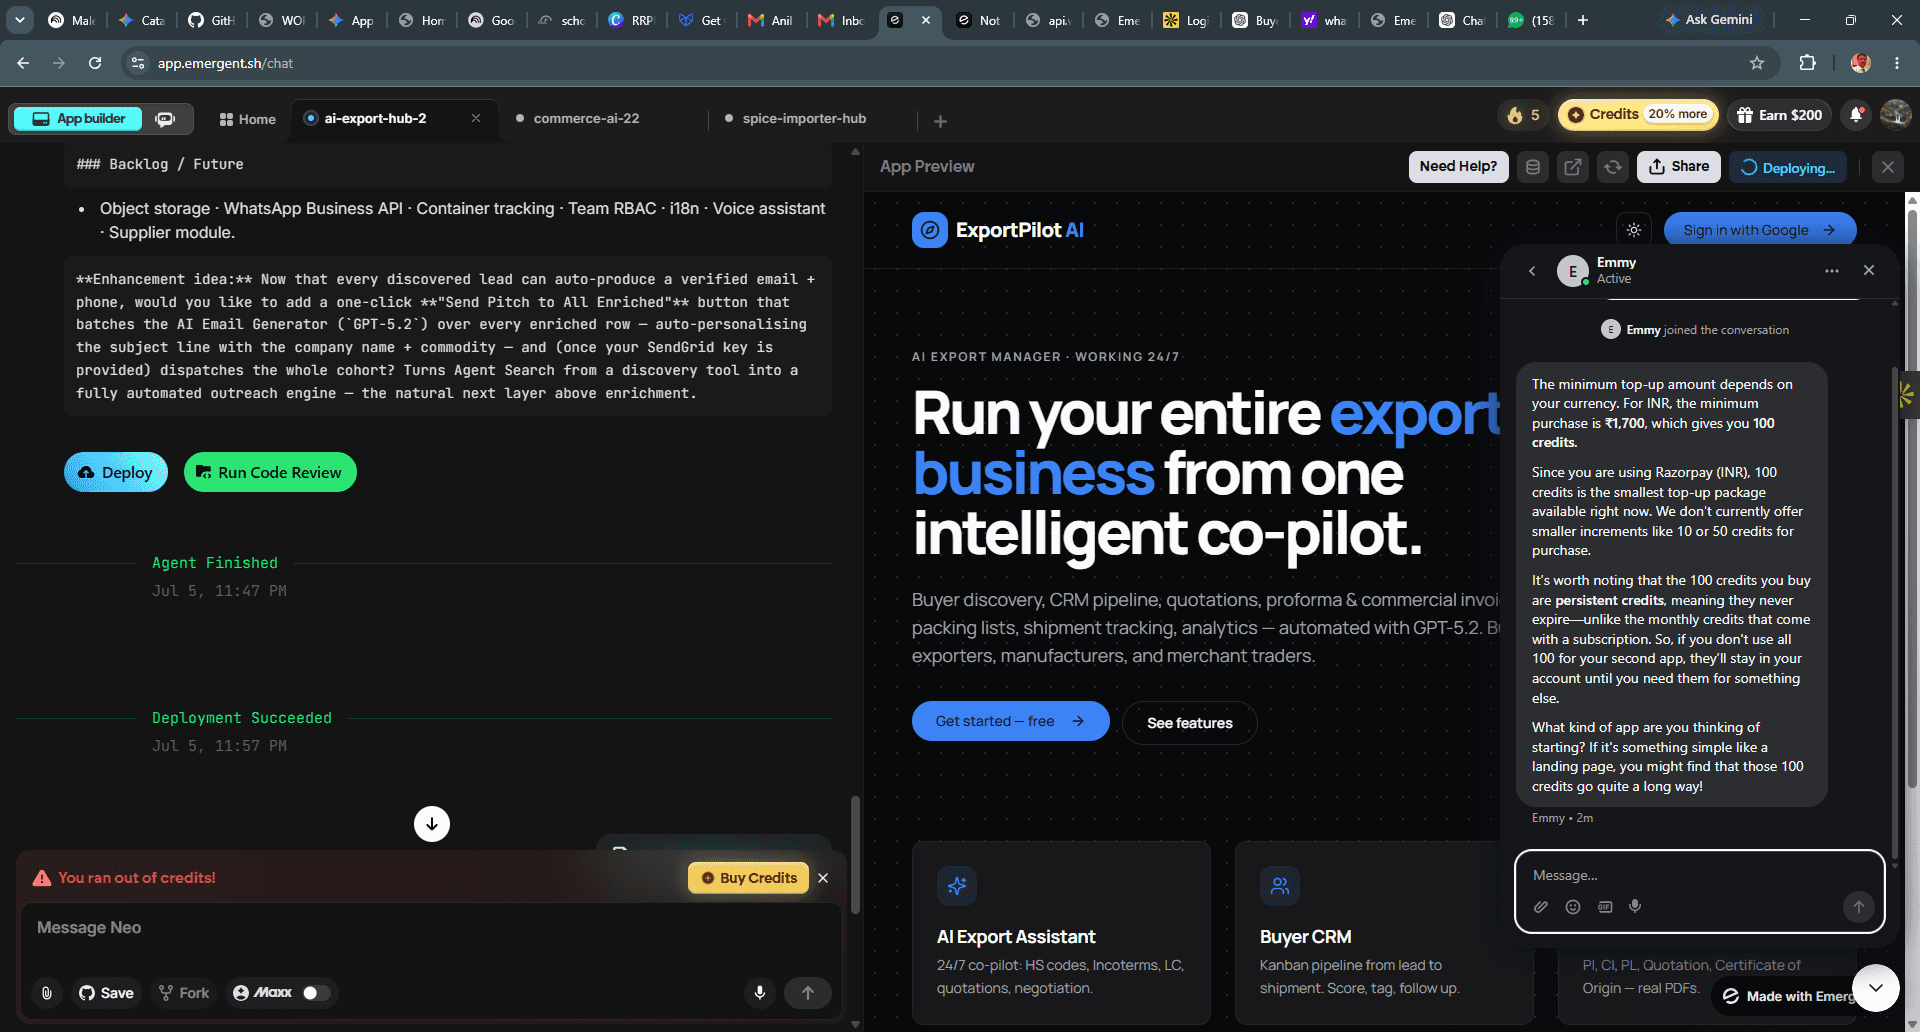Send the Emmy chat message
1920x1032 pixels.
[x=1858, y=907]
